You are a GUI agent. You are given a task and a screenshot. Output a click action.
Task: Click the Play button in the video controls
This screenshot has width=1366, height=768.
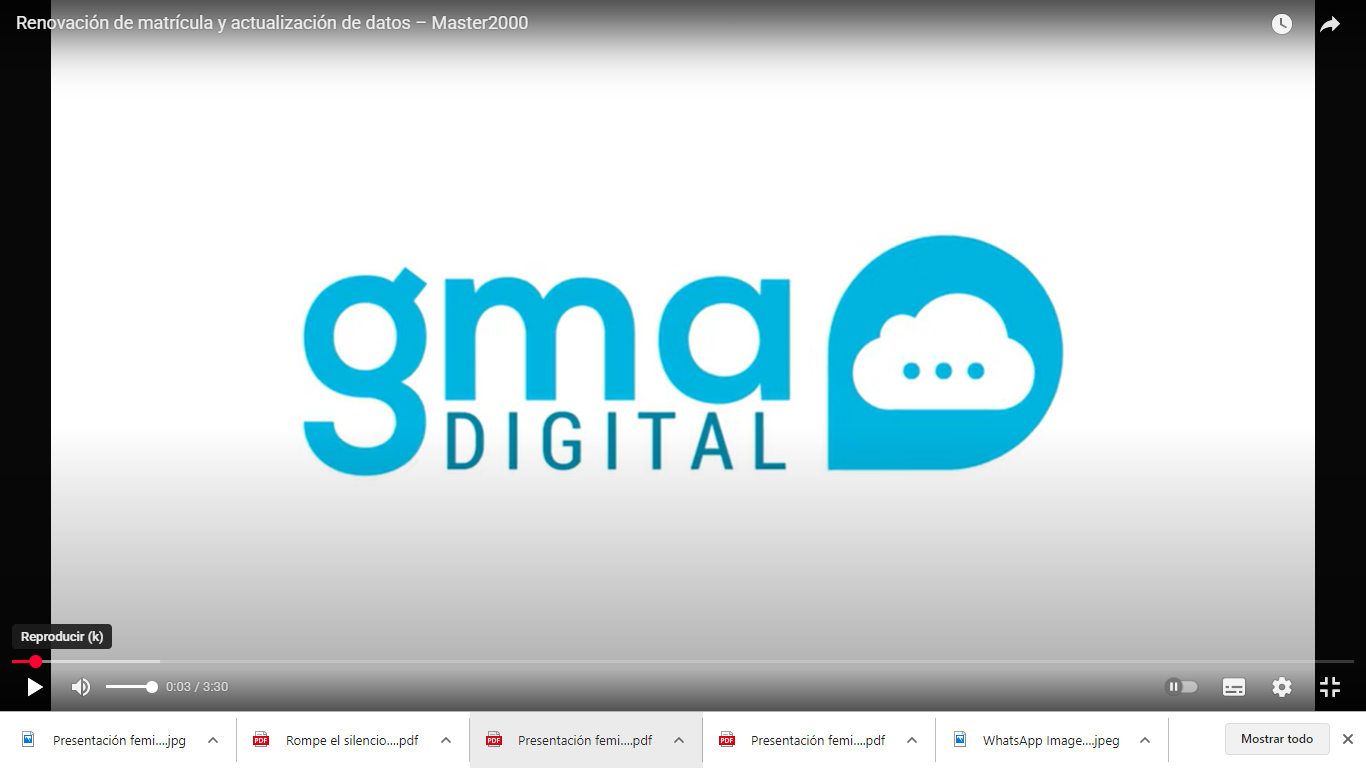(x=35, y=687)
